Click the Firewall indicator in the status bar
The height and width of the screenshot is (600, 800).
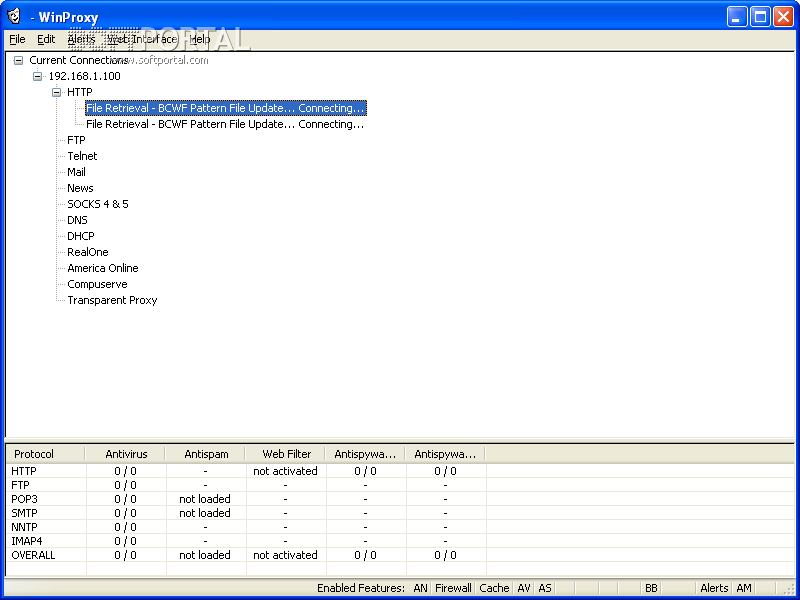pyautogui.click(x=453, y=588)
